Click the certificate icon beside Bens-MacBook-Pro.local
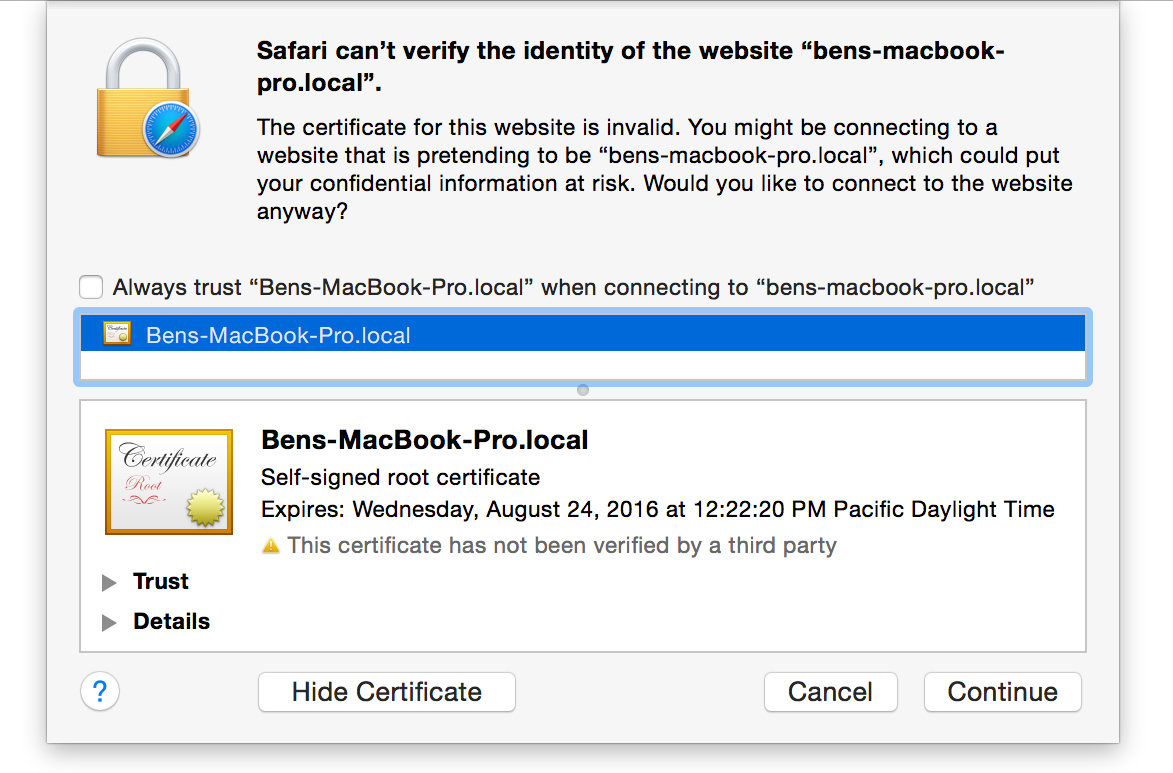Screen dimensions: 1173x773 [116, 333]
